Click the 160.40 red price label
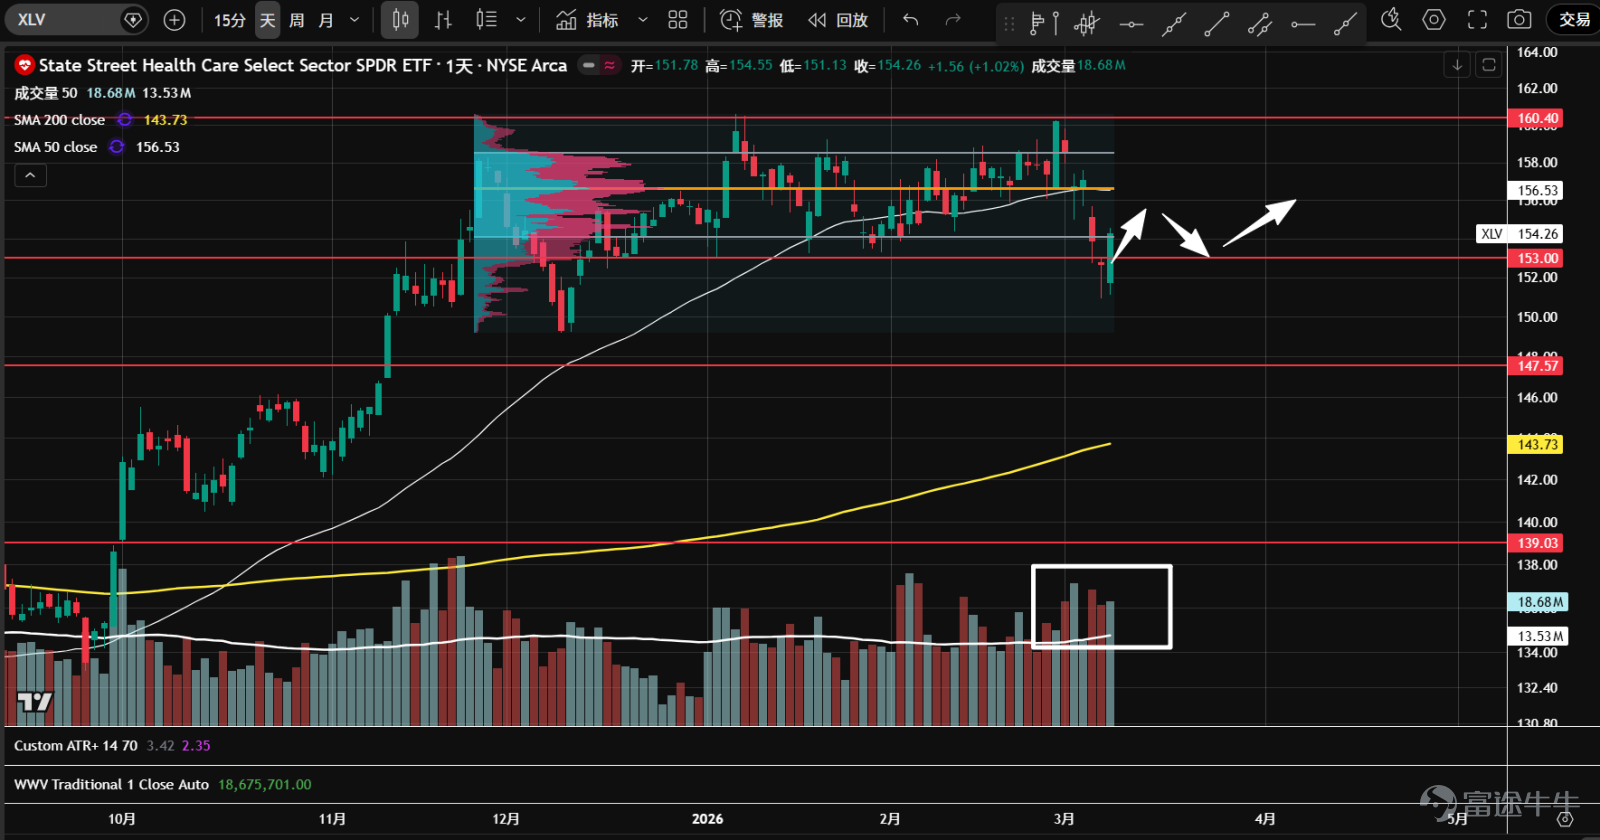This screenshot has width=1600, height=840. coord(1537,118)
